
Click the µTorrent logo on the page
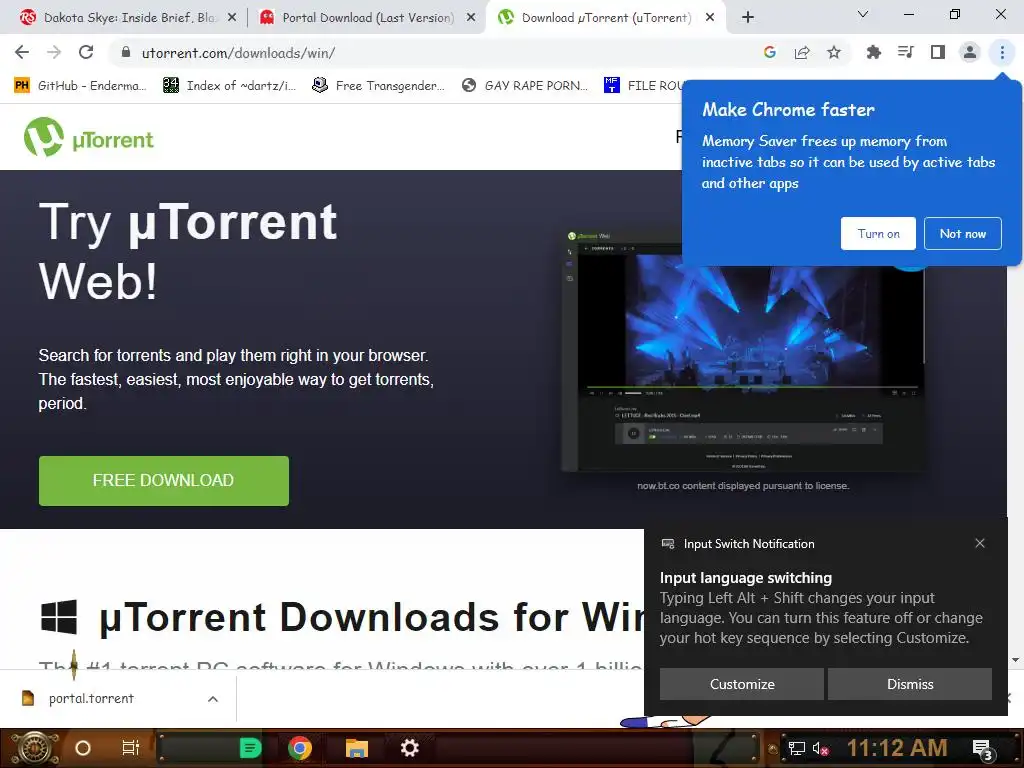coord(89,137)
